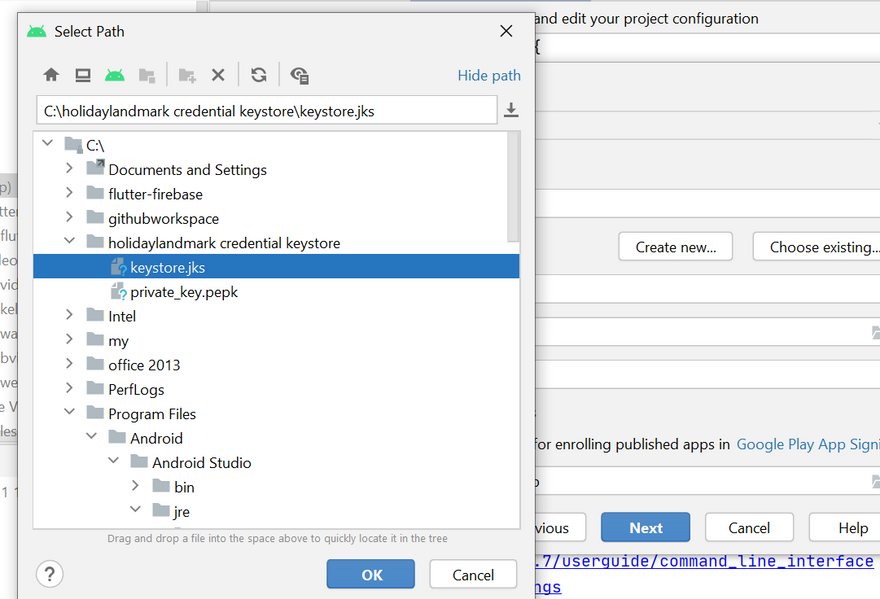Refresh the file tree

click(259, 75)
